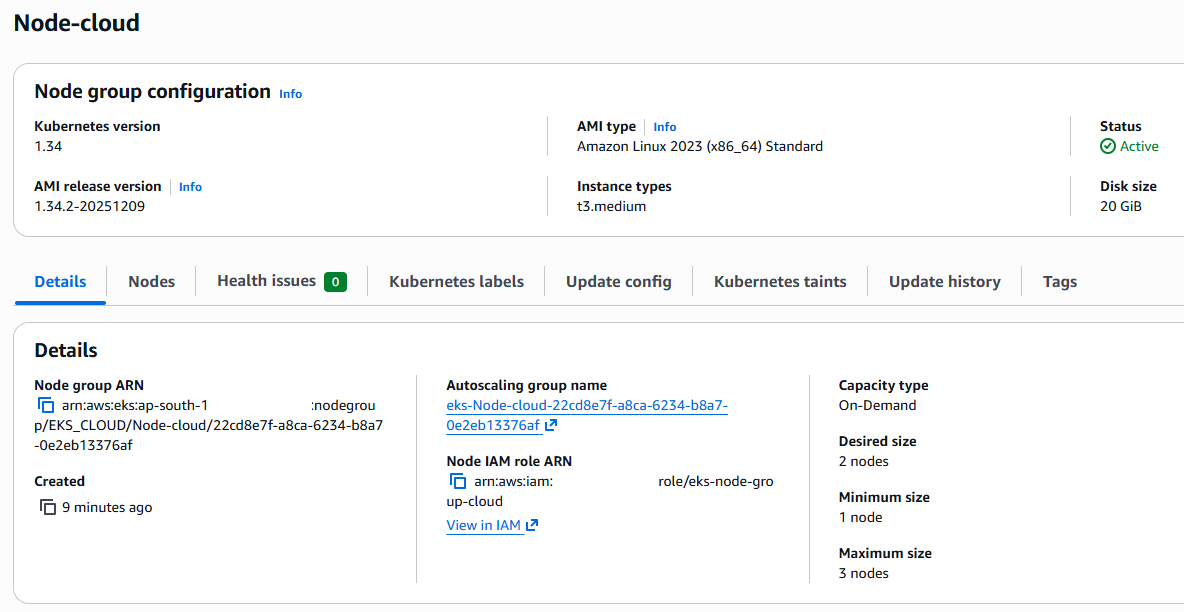Open the eks-Node-cloud autoscaling group link
The image size is (1184, 612).
coord(587,405)
